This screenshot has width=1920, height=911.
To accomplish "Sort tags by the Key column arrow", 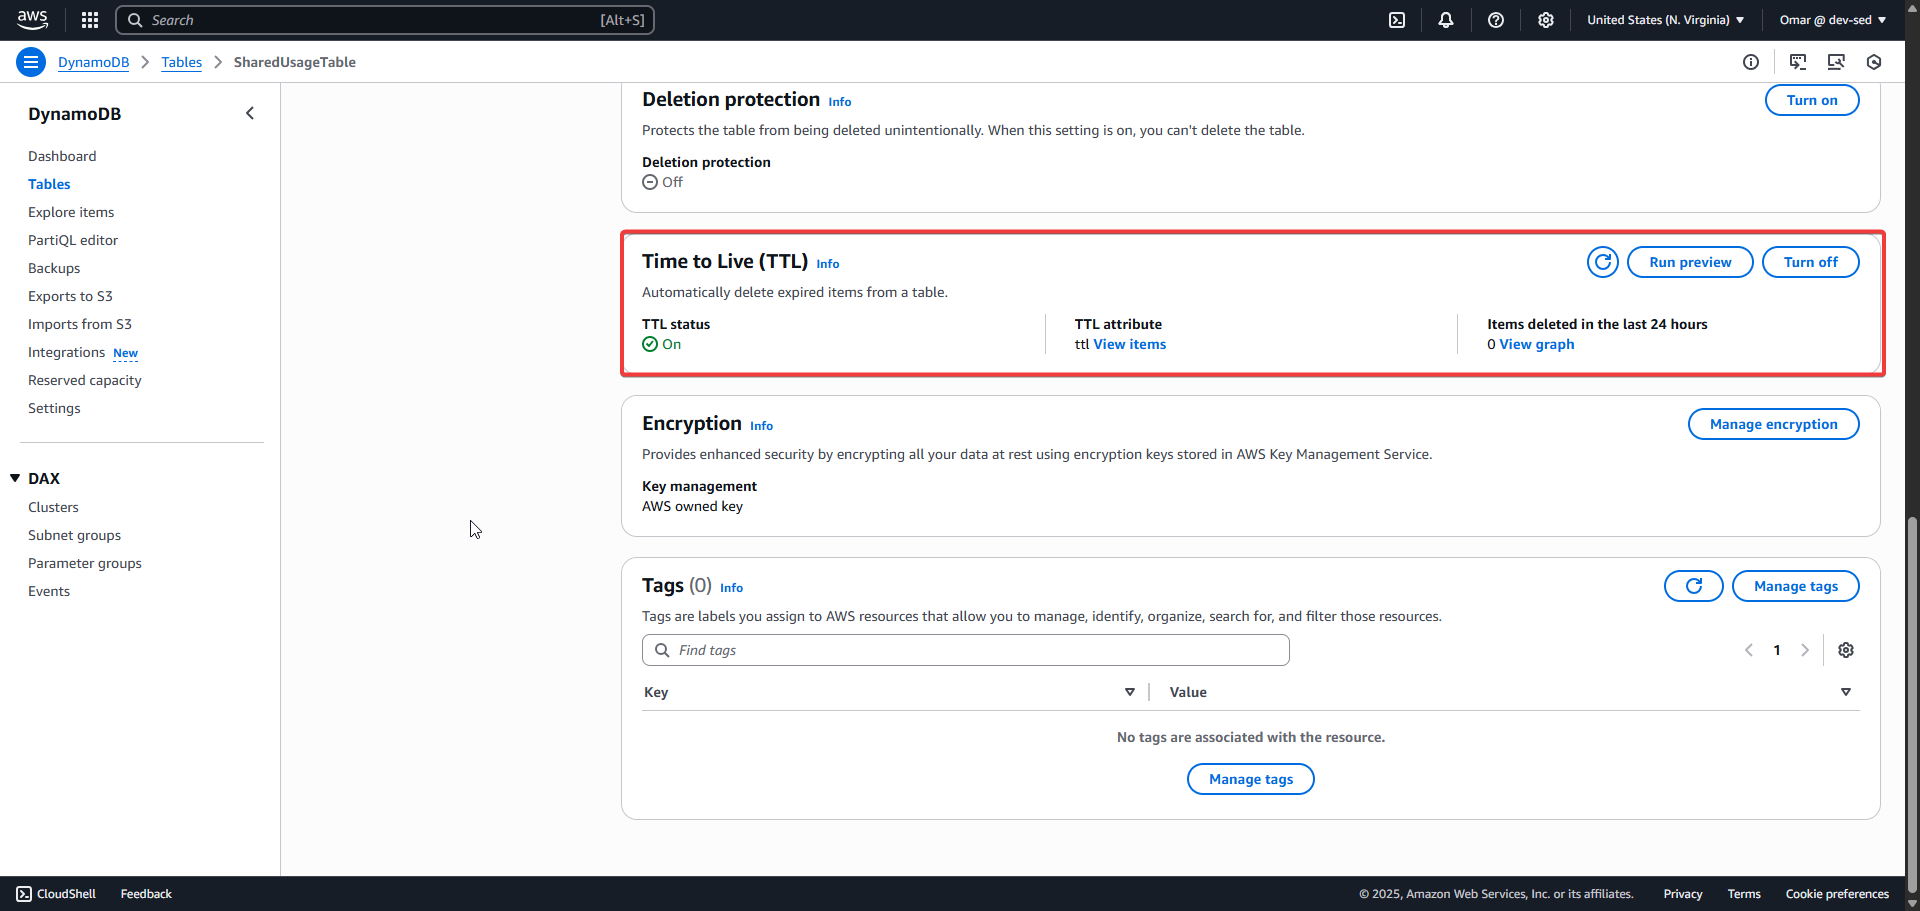I will [1130, 692].
